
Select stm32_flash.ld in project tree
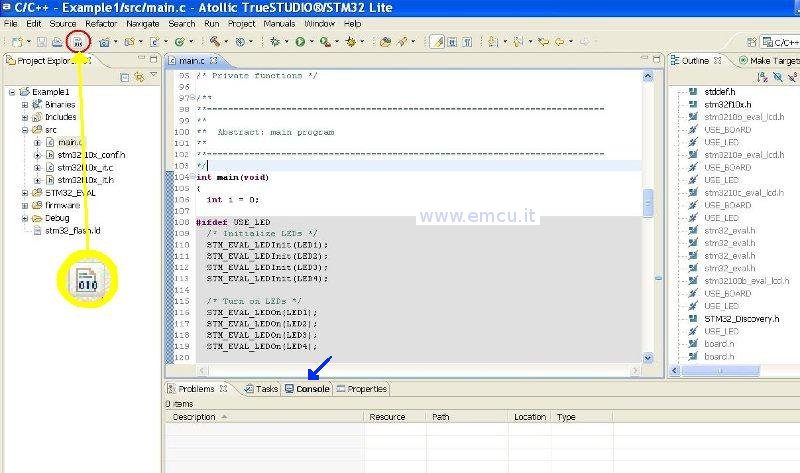click(72, 231)
